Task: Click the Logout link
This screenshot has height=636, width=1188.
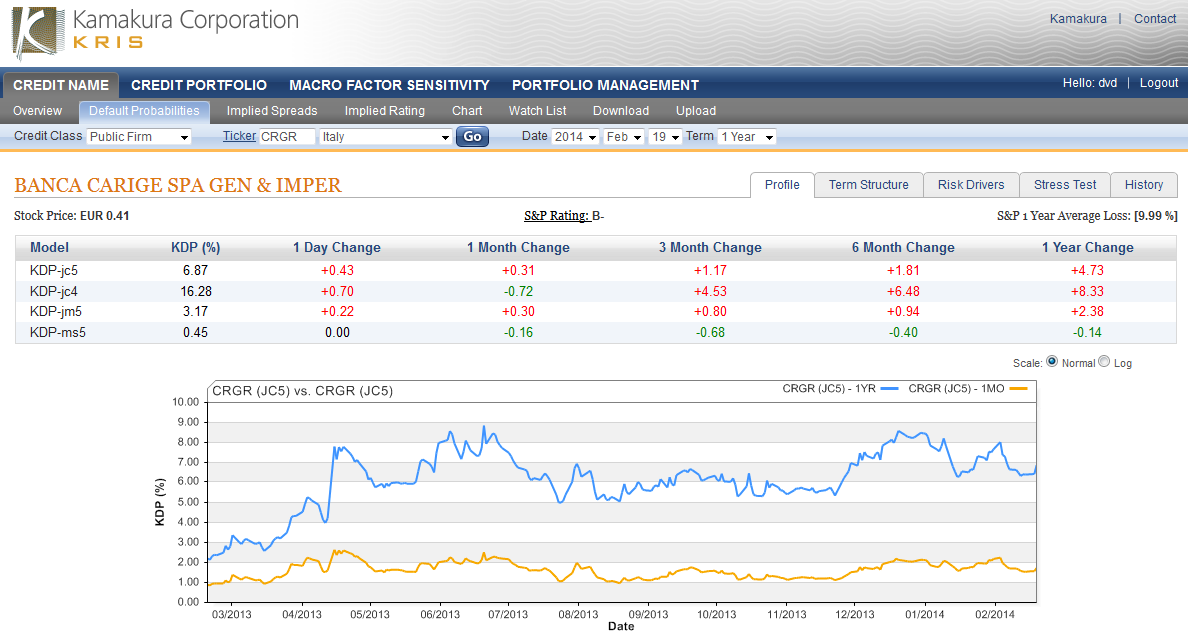Action: [1159, 83]
